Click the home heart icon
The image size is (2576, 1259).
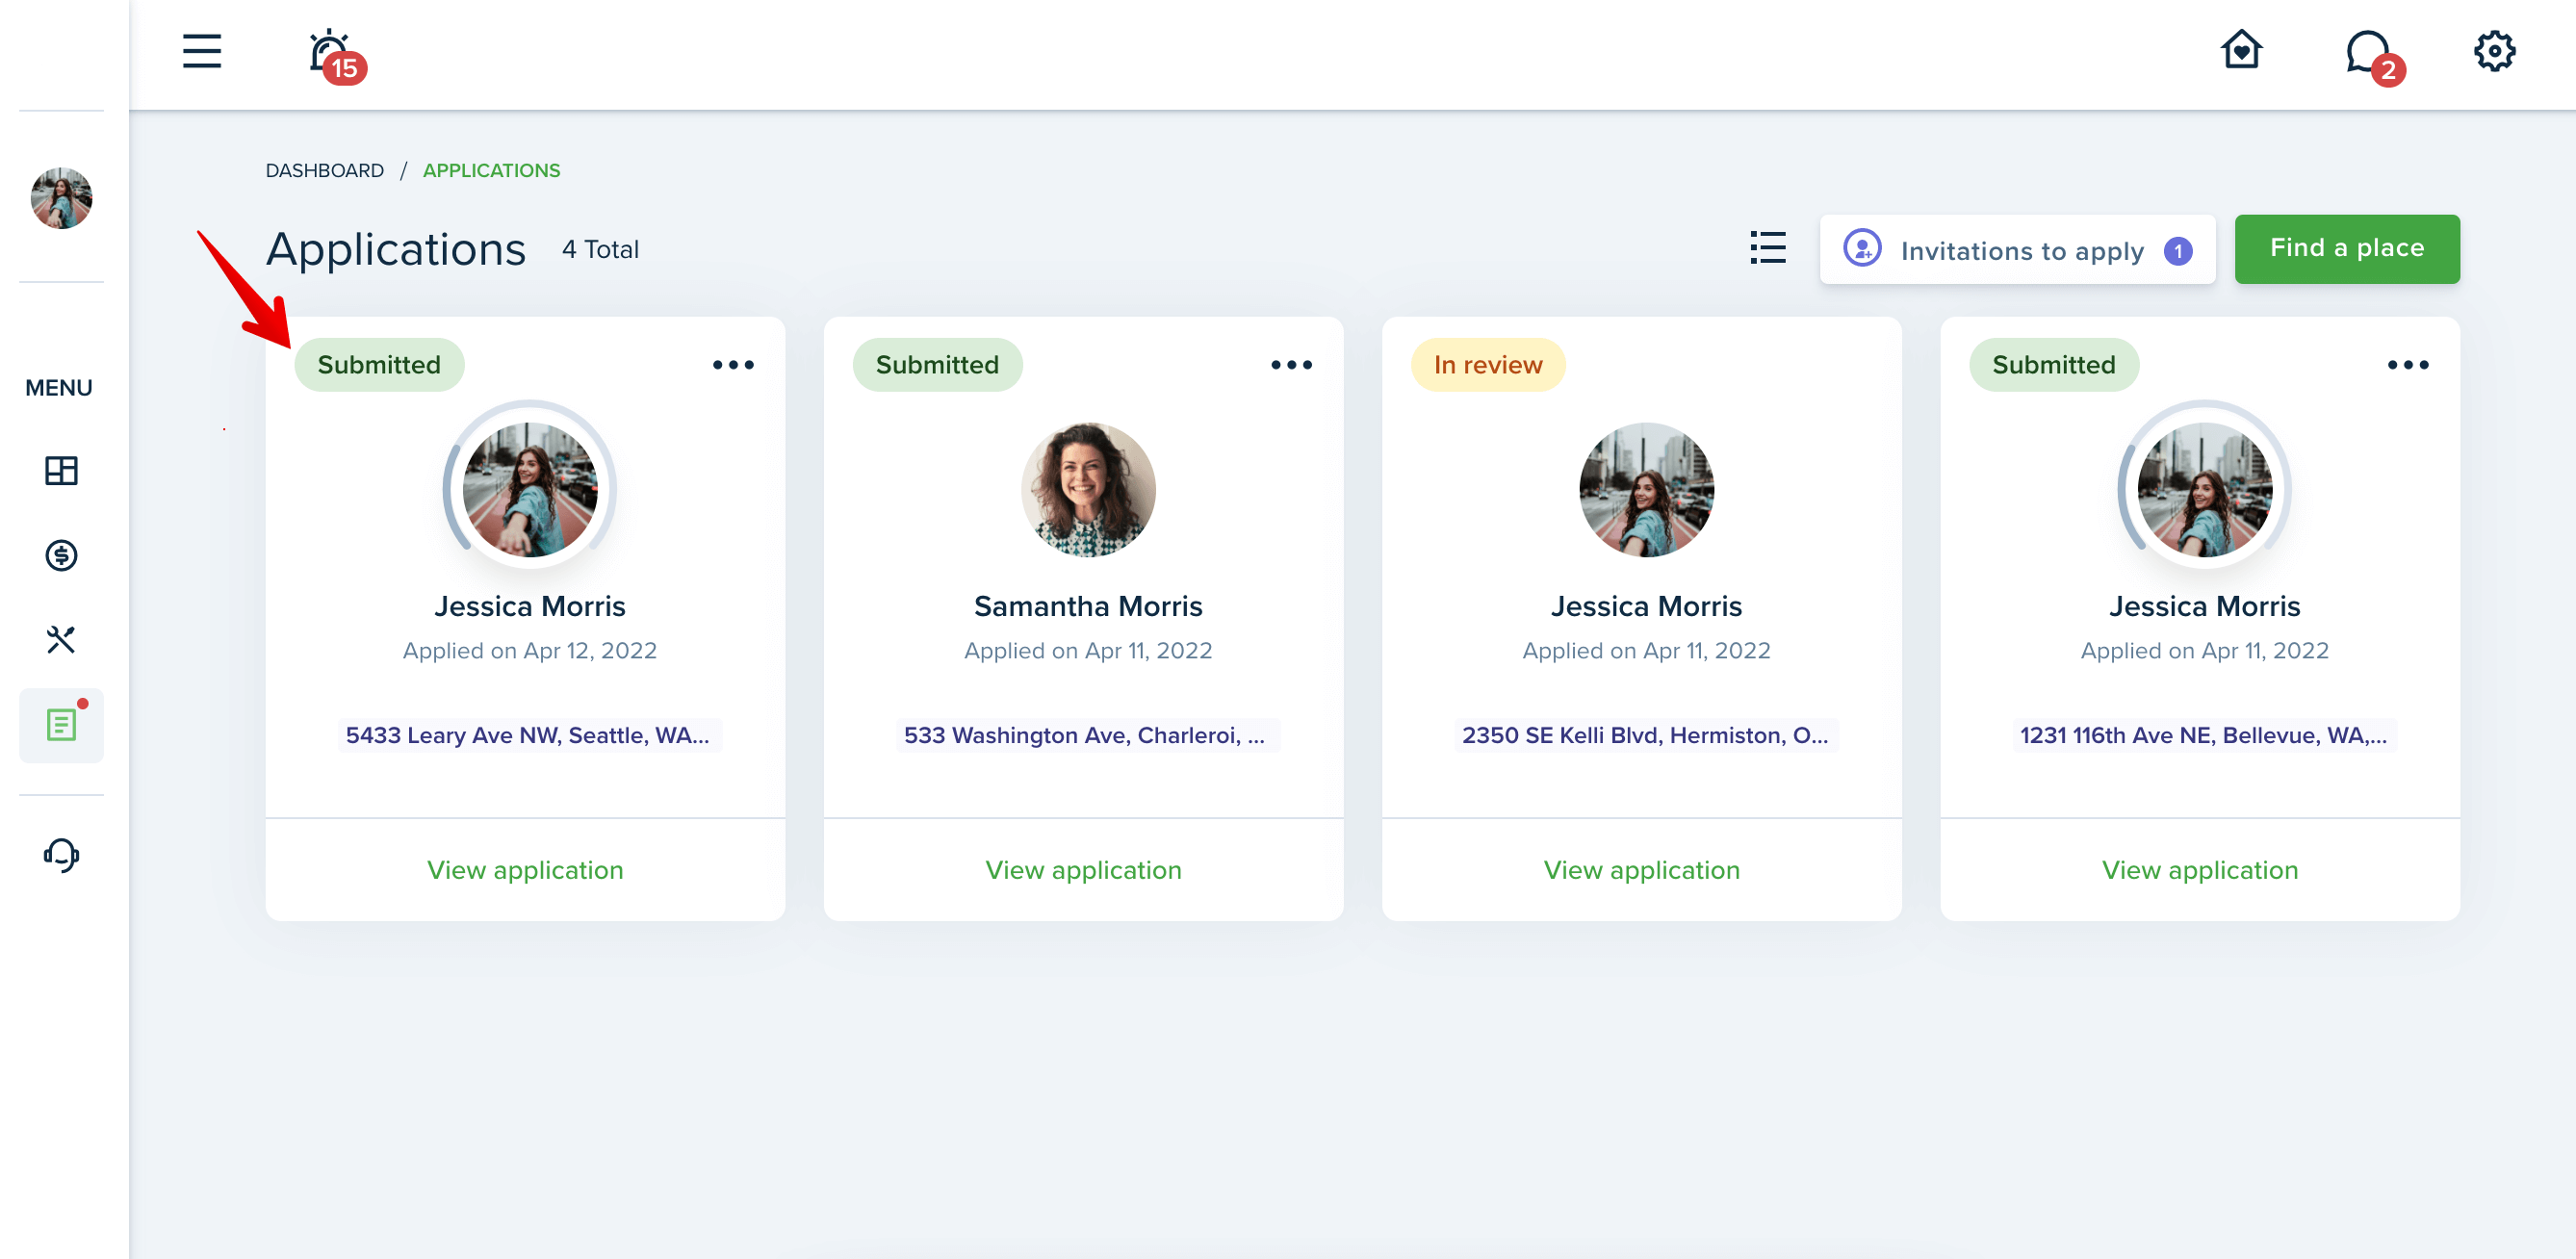pyautogui.click(x=2241, y=49)
